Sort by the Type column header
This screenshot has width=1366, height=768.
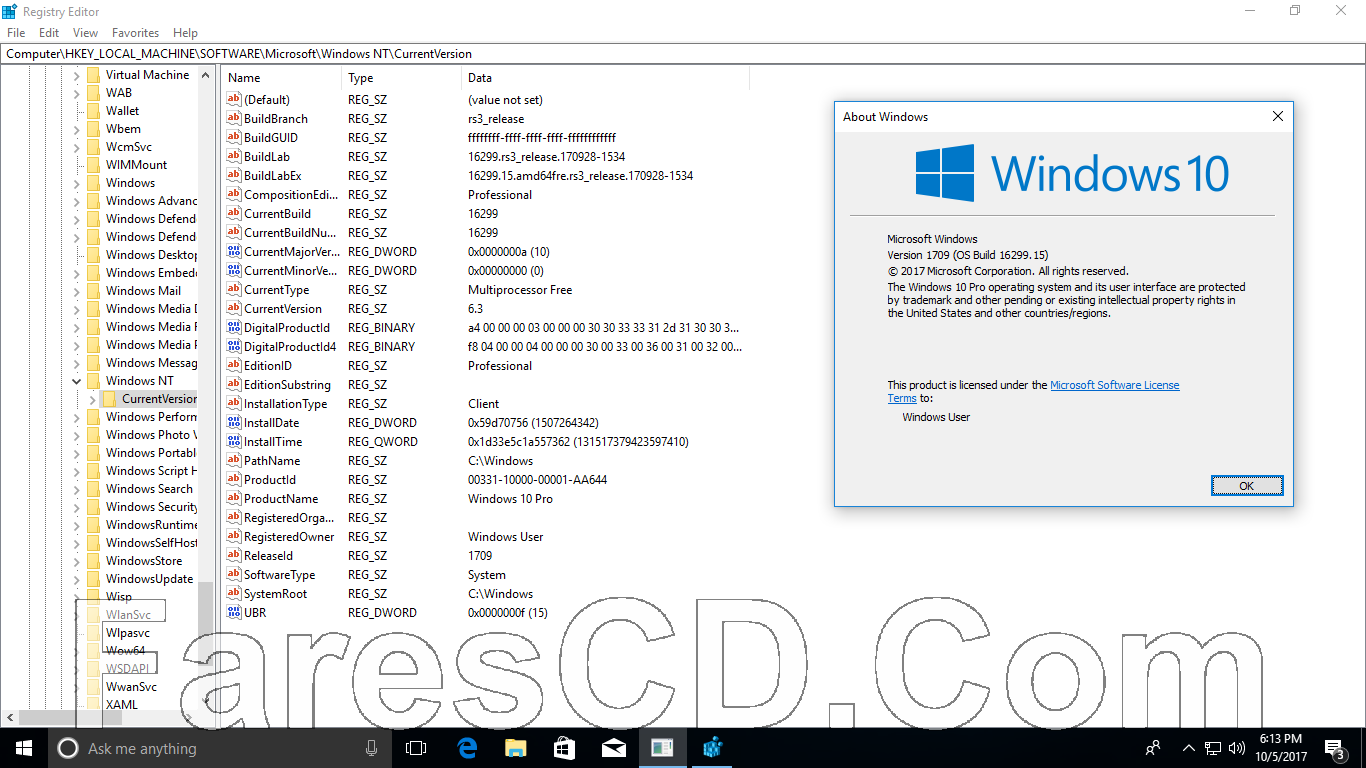tap(402, 78)
